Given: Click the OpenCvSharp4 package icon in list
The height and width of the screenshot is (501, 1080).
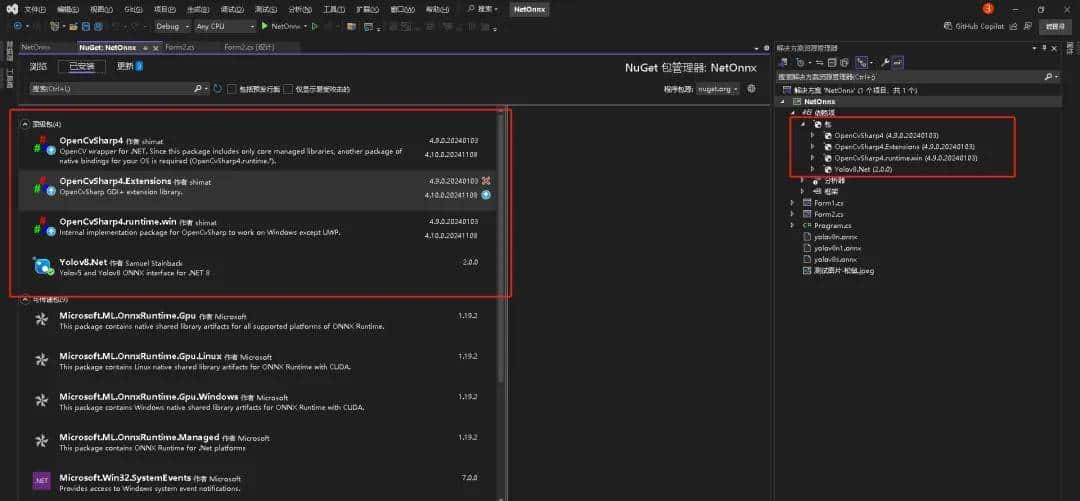Looking at the screenshot, I should 44,146.
